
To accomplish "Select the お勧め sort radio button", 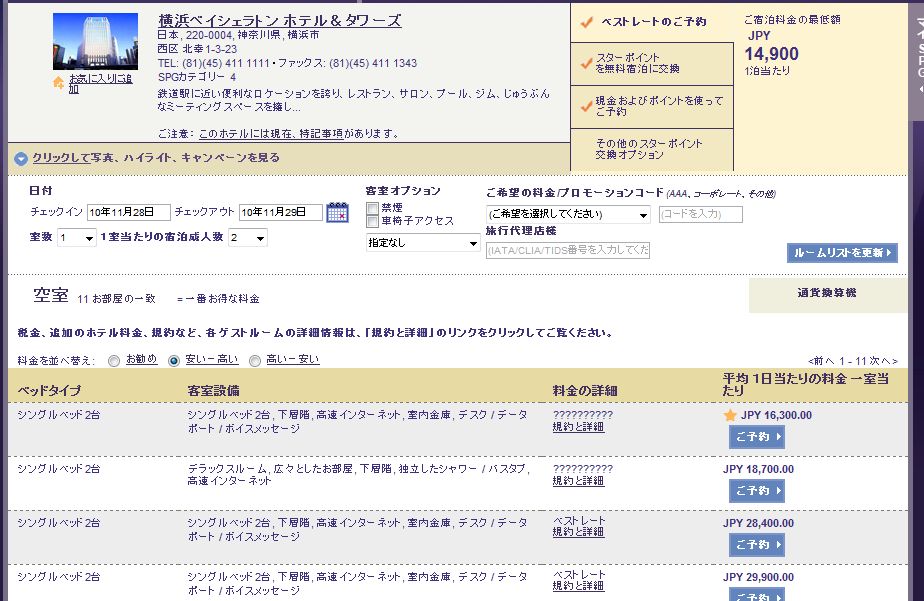I will 114,361.
